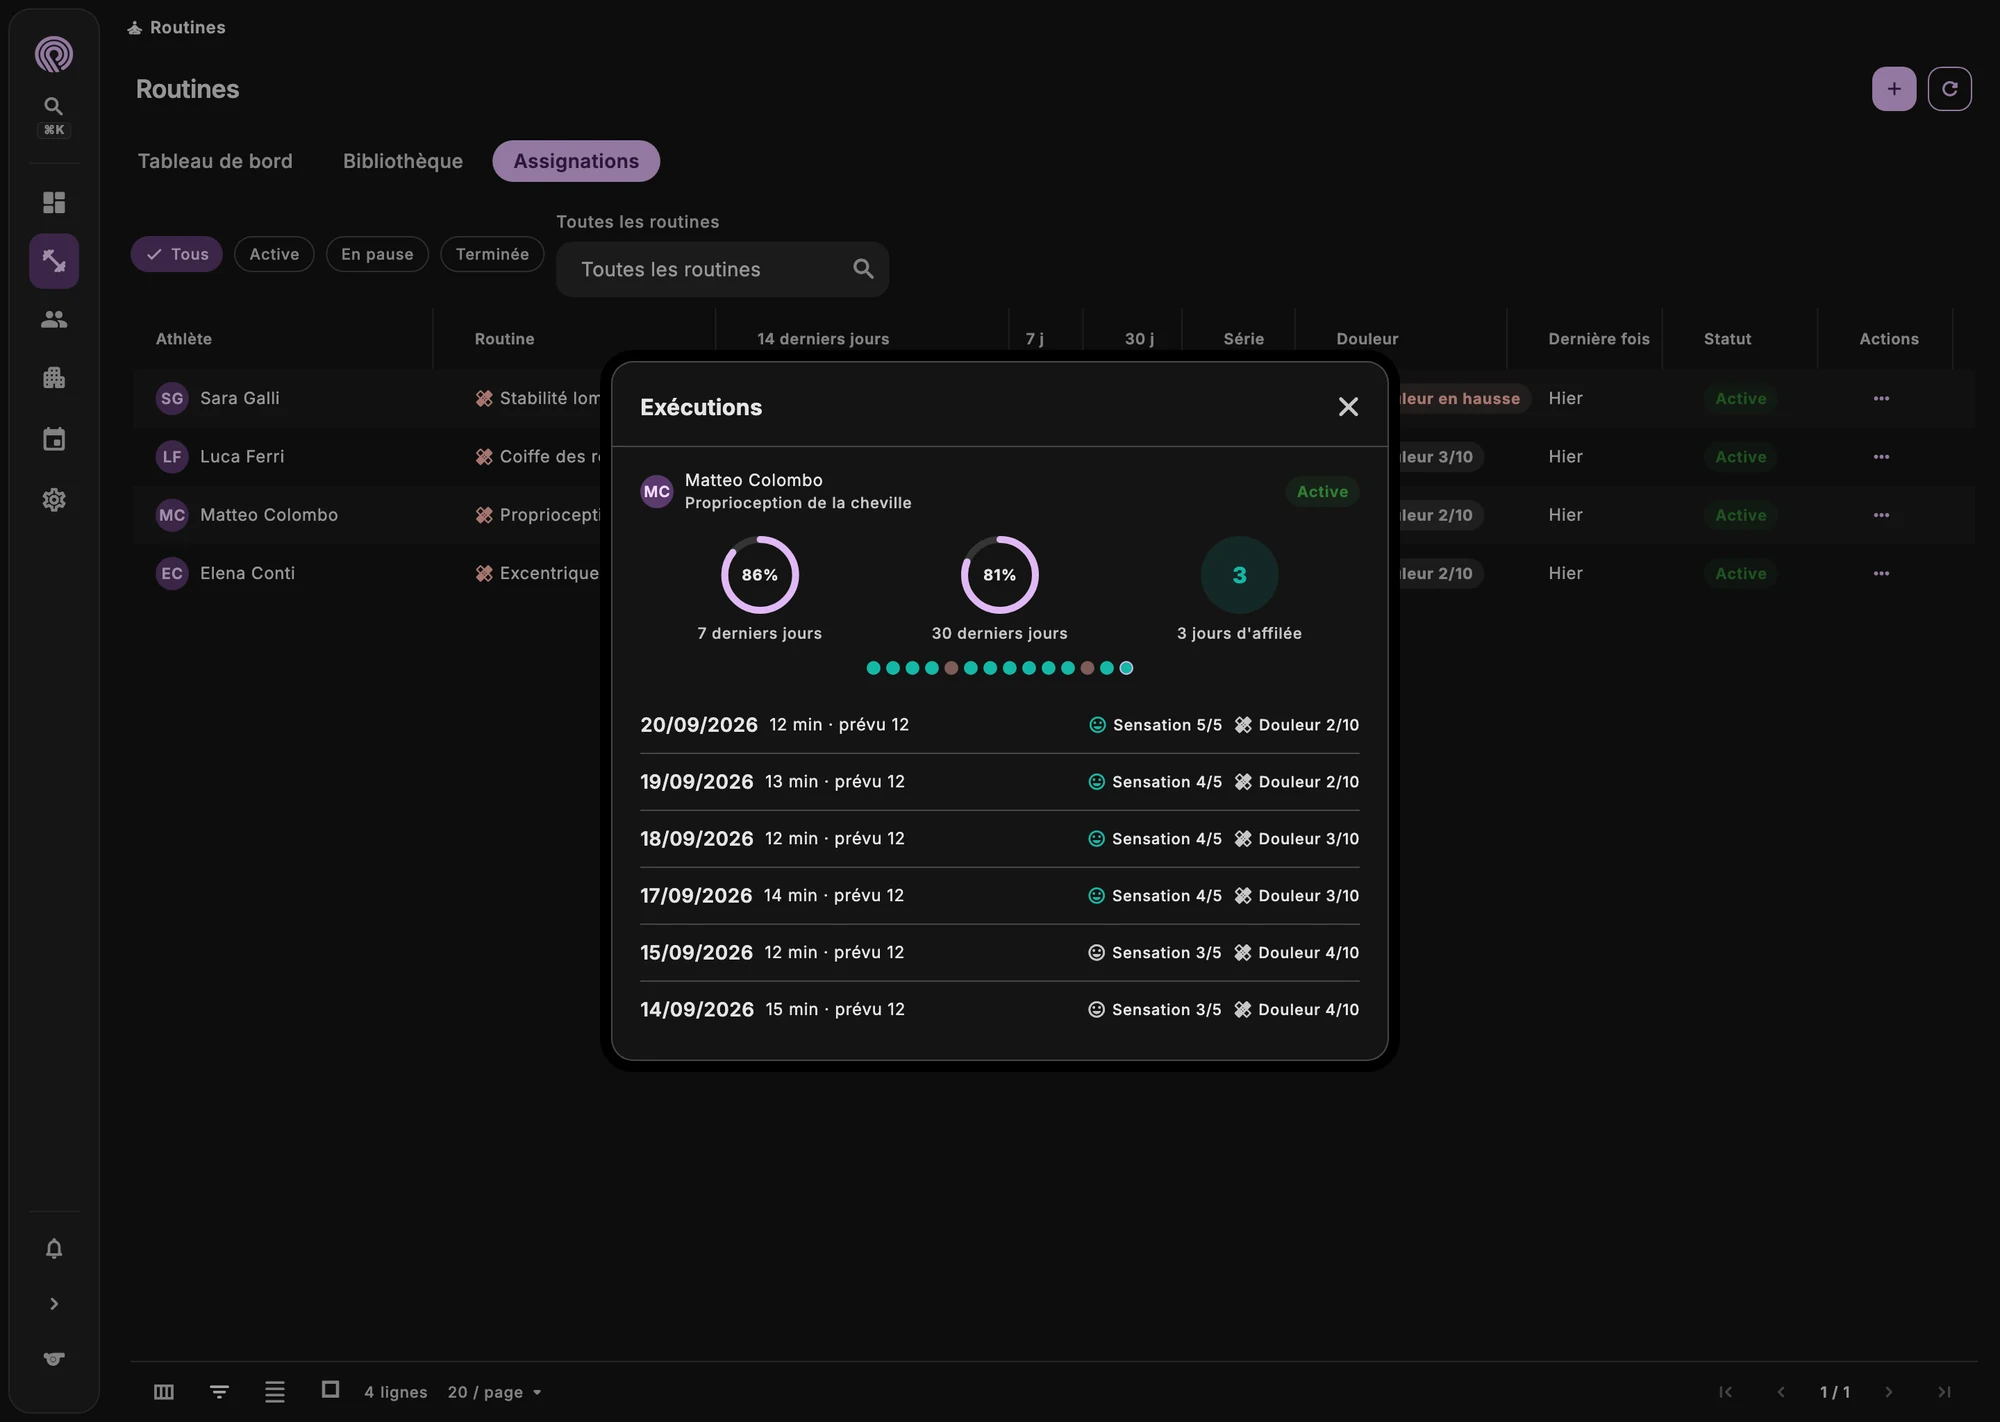This screenshot has height=1422, width=2000.
Task: Open the 20 / page dropdown
Action: coord(495,1392)
